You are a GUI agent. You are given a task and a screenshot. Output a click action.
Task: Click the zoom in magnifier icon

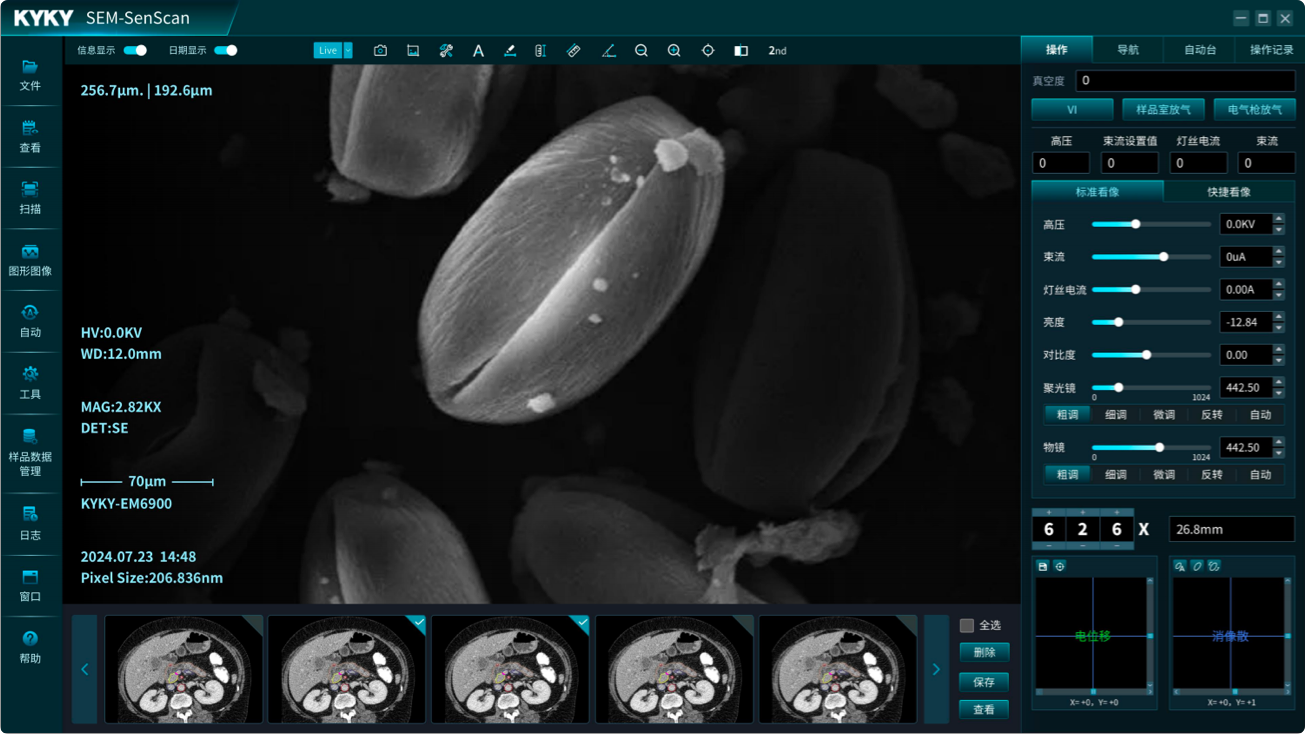(674, 51)
